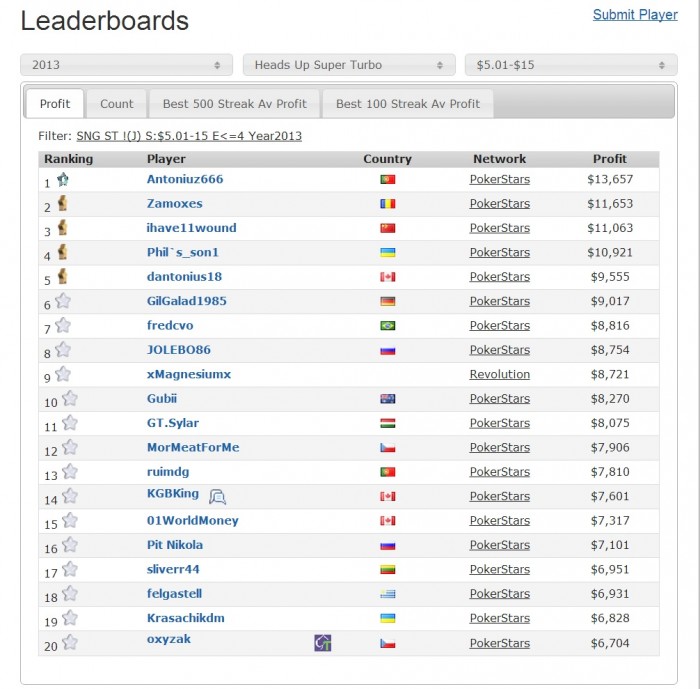Screen dimensions: 700x689
Task: Open the 2013 year dropdown
Action: (126, 65)
